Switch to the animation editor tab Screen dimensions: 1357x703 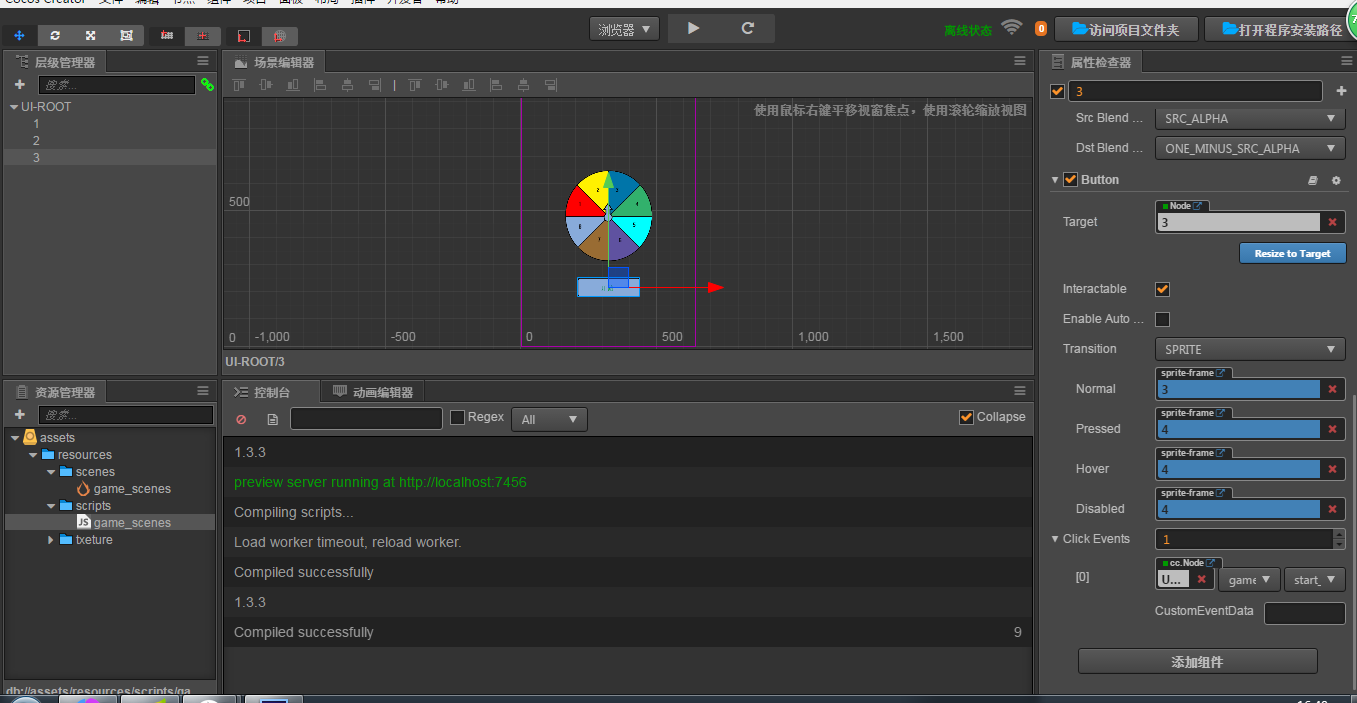[374, 392]
